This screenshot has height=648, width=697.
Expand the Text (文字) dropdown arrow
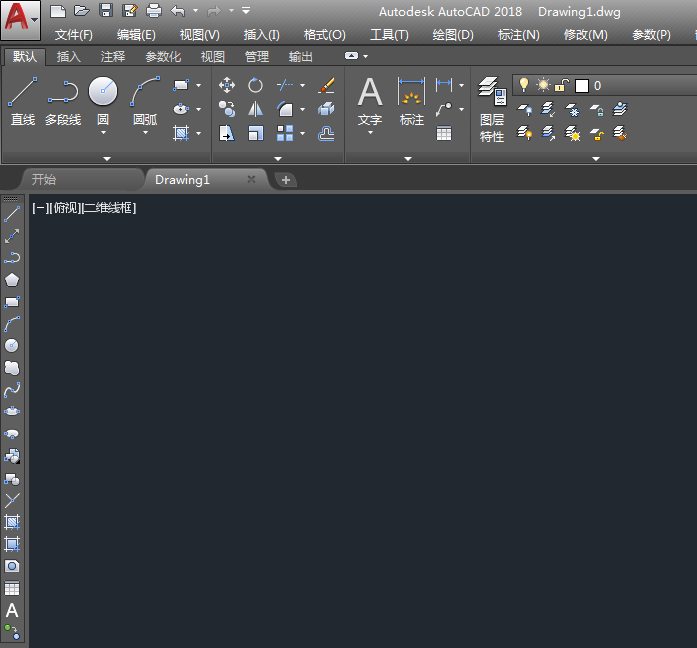click(x=370, y=133)
